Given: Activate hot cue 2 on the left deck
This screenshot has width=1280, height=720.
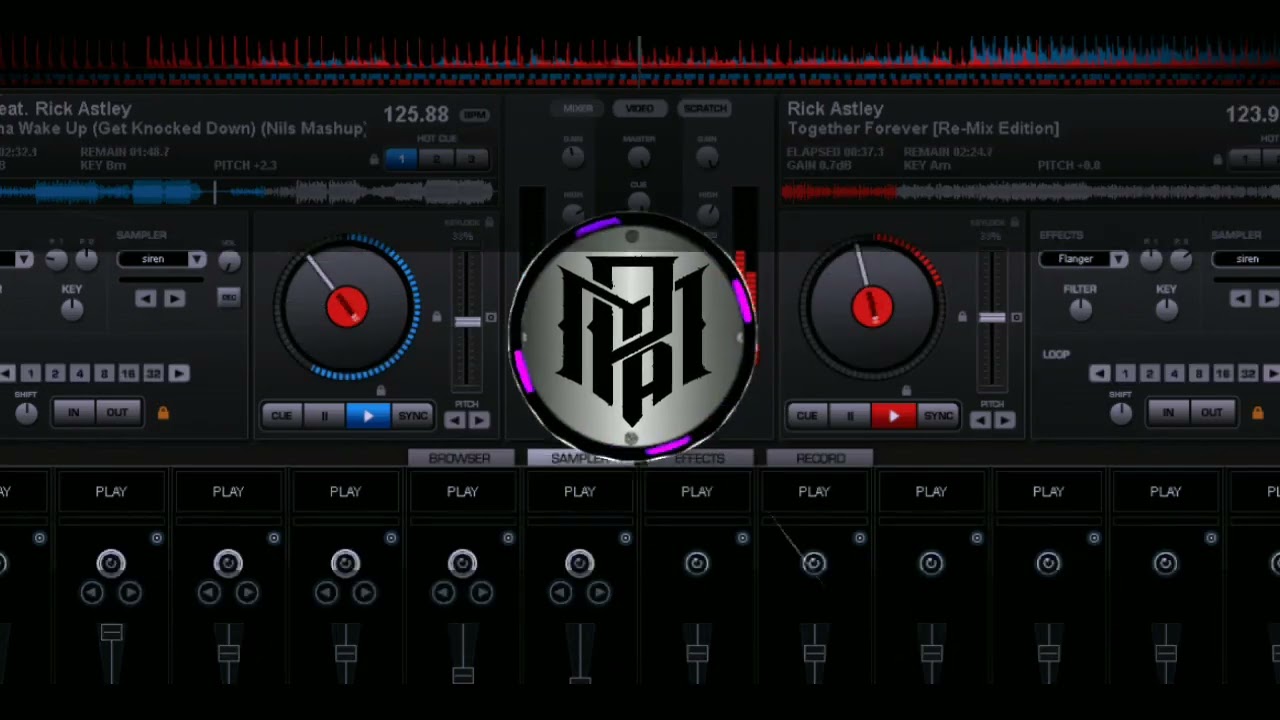Looking at the screenshot, I should click(436, 159).
